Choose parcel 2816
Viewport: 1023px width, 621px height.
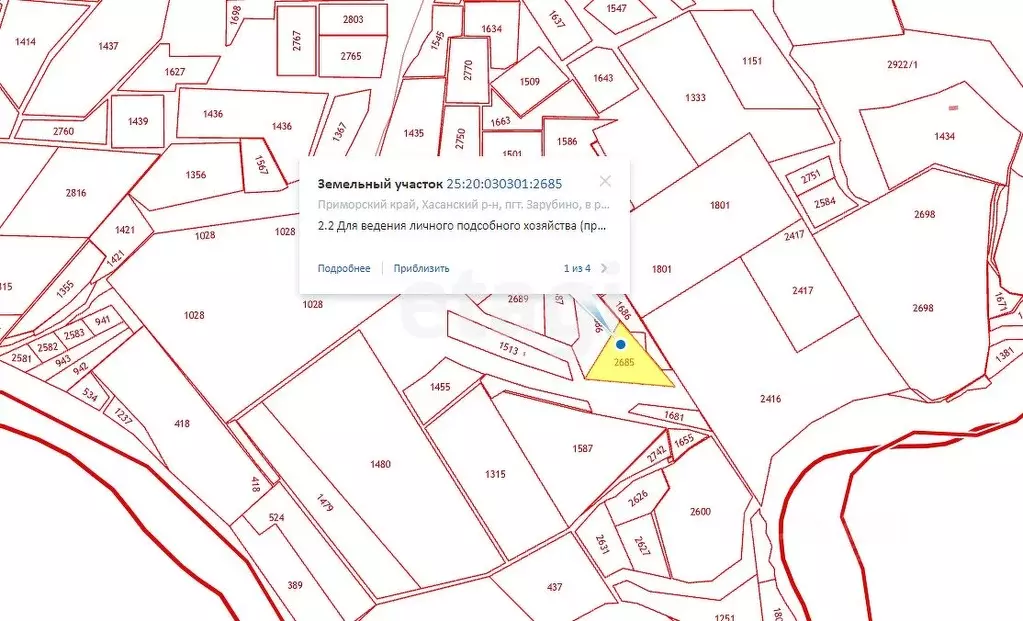click(76, 193)
